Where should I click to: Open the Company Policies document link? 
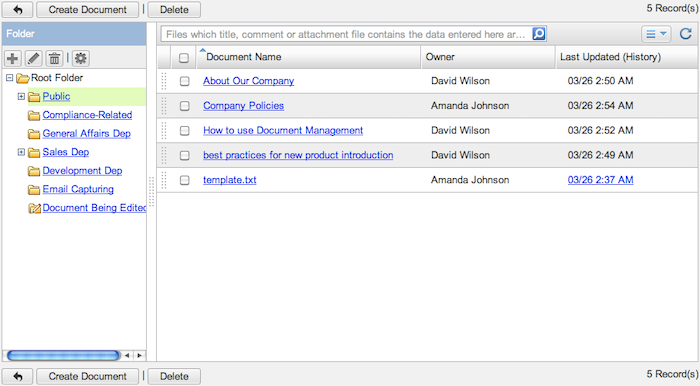243,106
